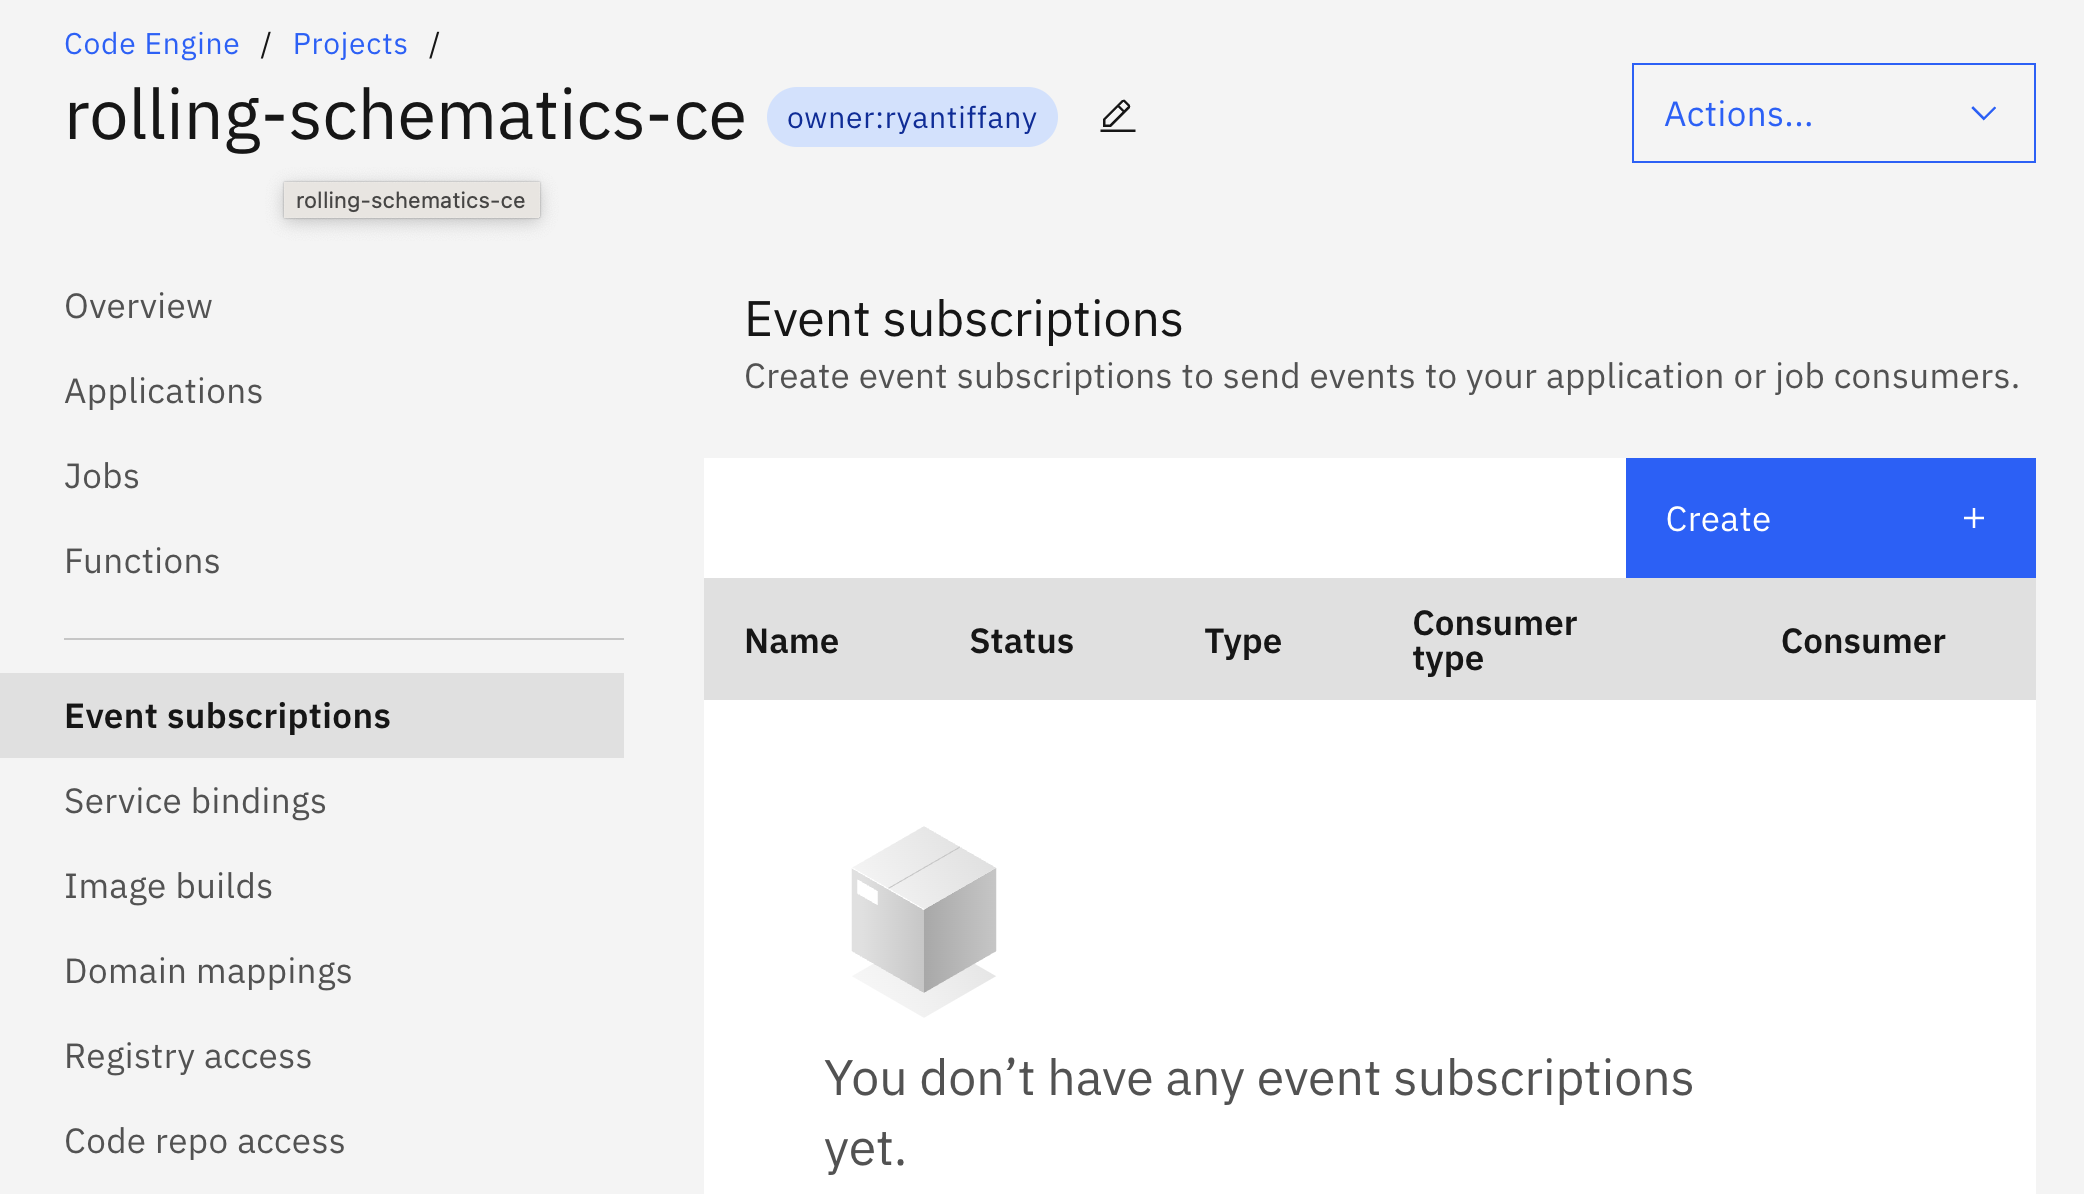
Task: Navigate to Applications in sidebar
Action: click(163, 391)
